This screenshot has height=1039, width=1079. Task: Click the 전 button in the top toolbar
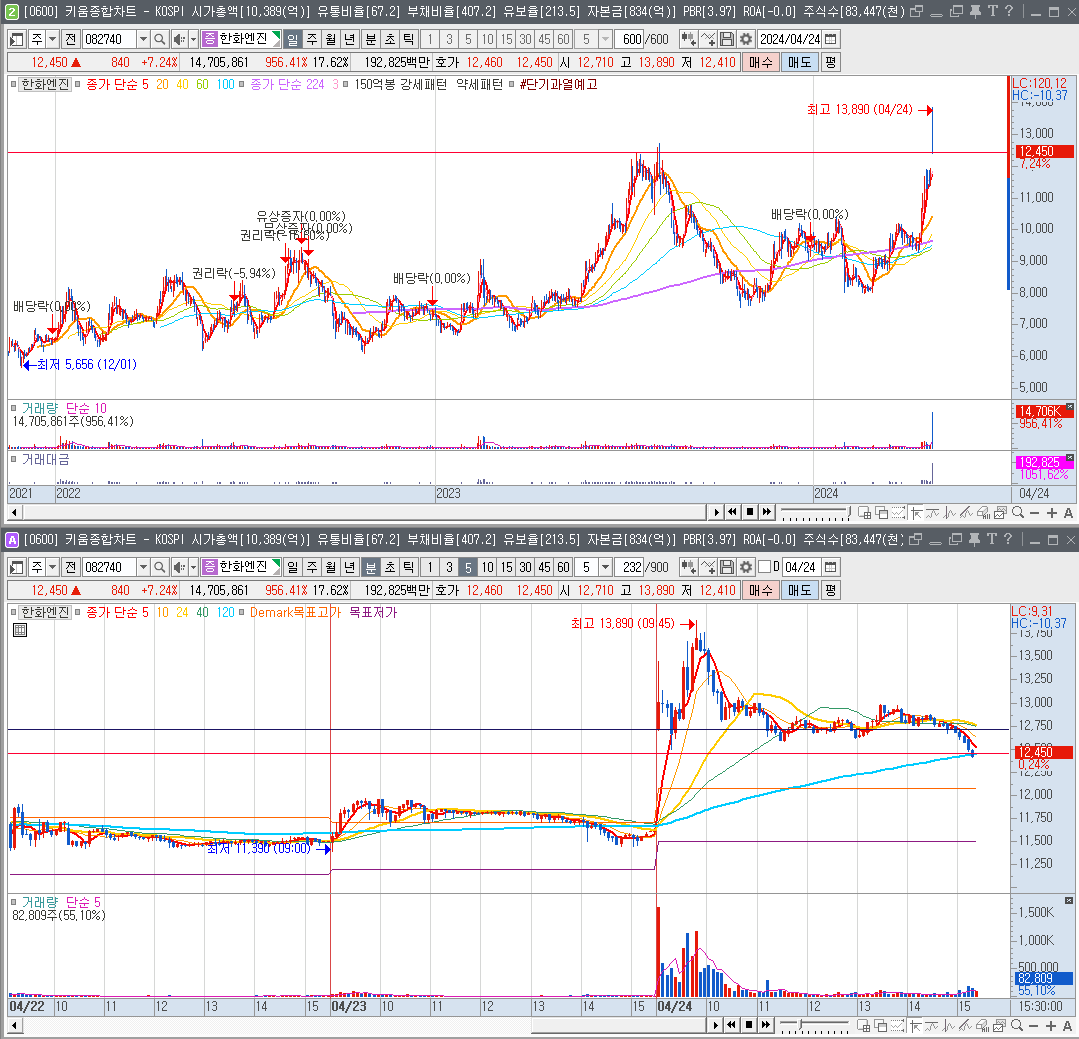pyautogui.click(x=70, y=39)
